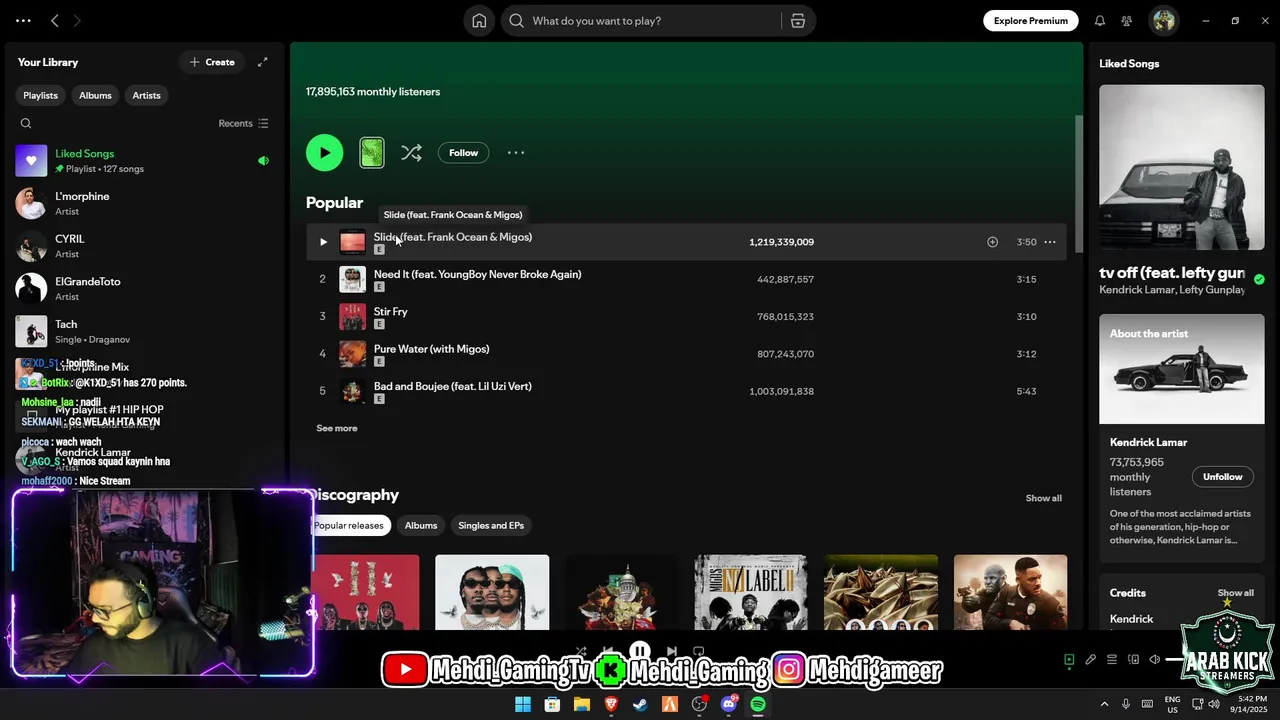
Task: Open the Friend Activity icon
Action: [x=1127, y=21]
